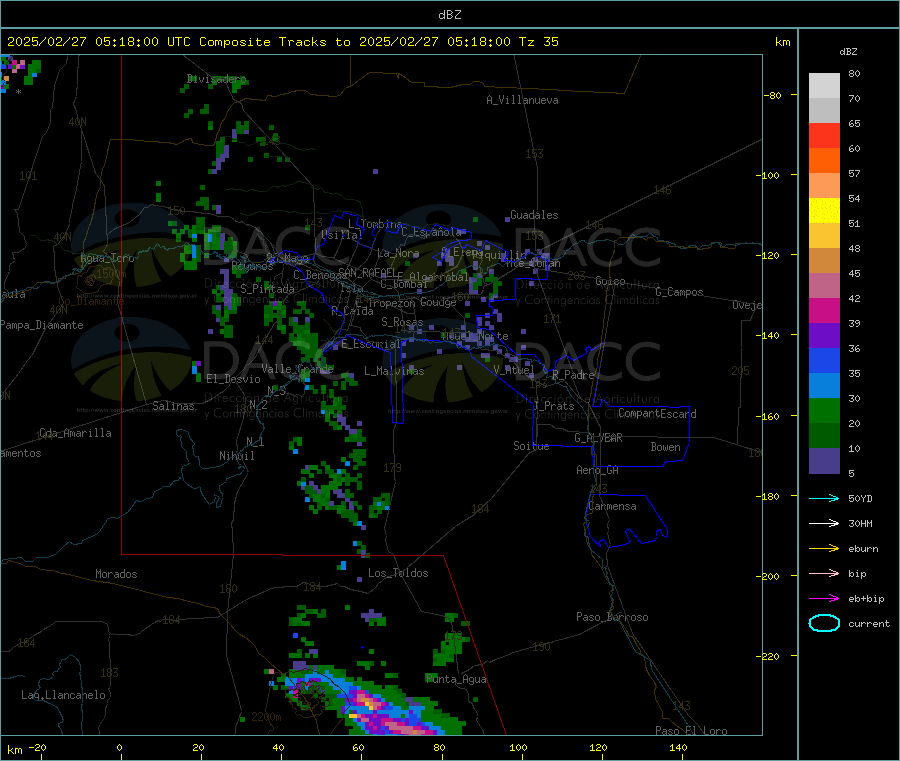The image size is (900, 761).
Task: Click the A_Villanueva map label
Action: [x=522, y=100]
